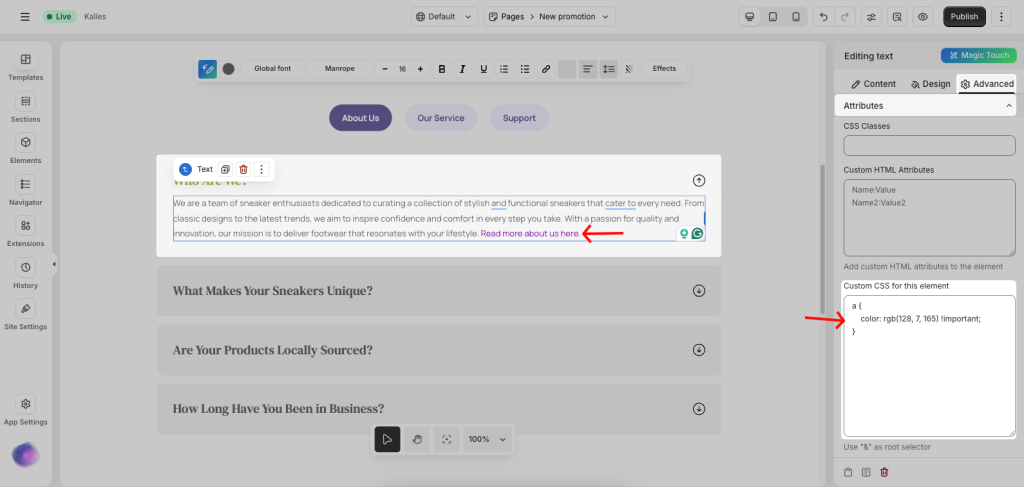Open the Pages New promotion dropdown
1024x487 pixels.
click(549, 17)
